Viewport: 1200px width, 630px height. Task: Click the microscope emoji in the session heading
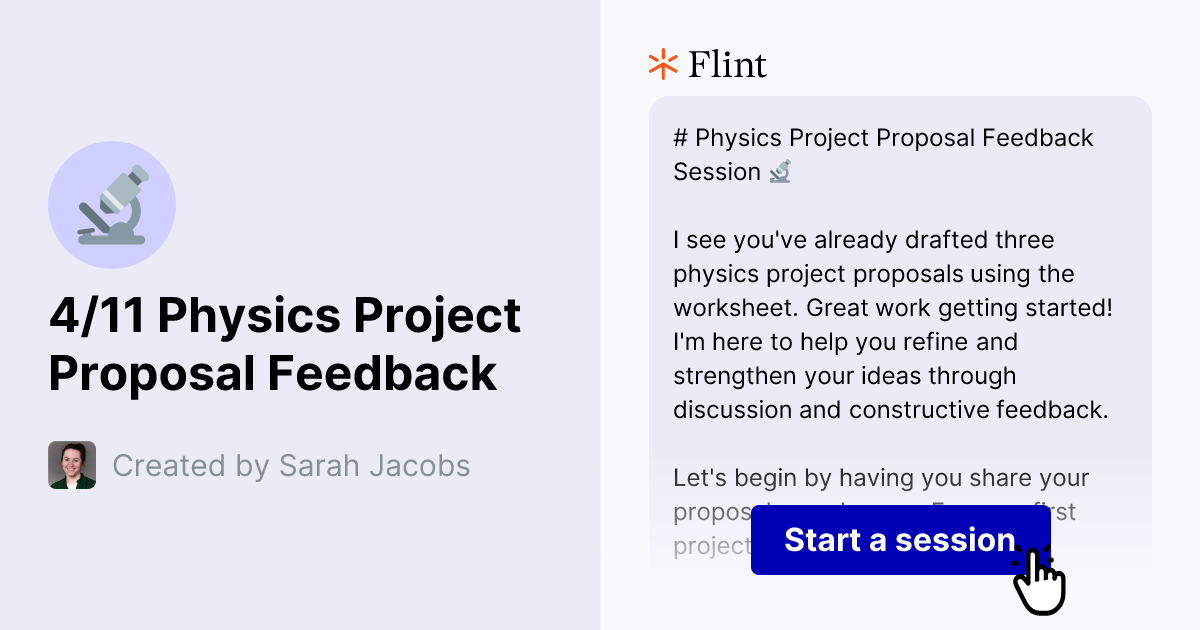click(x=778, y=171)
